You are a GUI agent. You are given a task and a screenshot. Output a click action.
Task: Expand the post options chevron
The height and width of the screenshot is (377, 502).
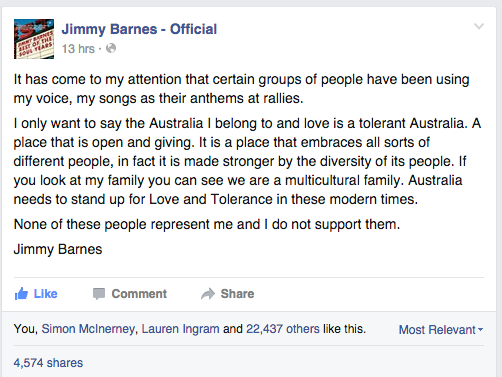click(x=479, y=26)
